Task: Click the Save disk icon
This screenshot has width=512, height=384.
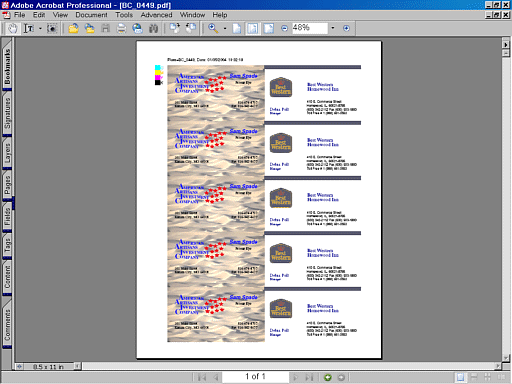Action: [x=105, y=28]
